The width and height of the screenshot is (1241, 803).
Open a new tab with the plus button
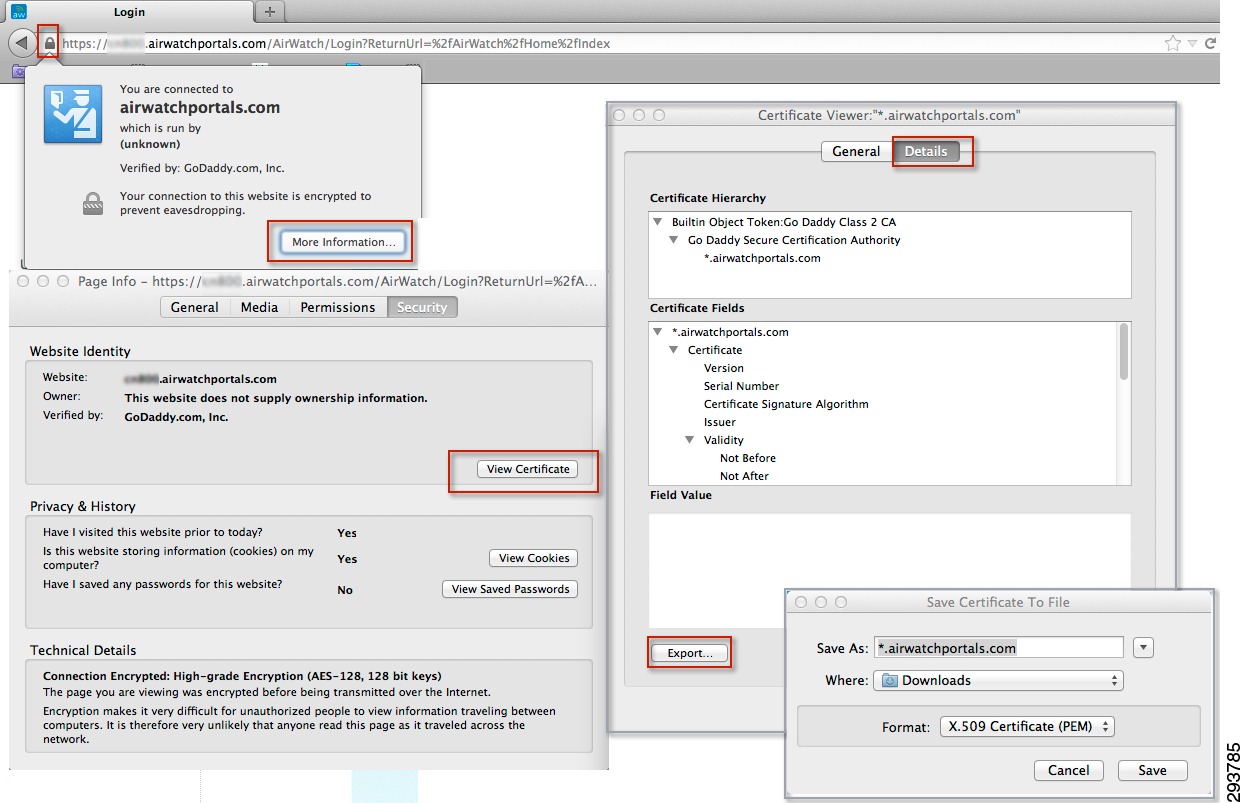pyautogui.click(x=269, y=12)
